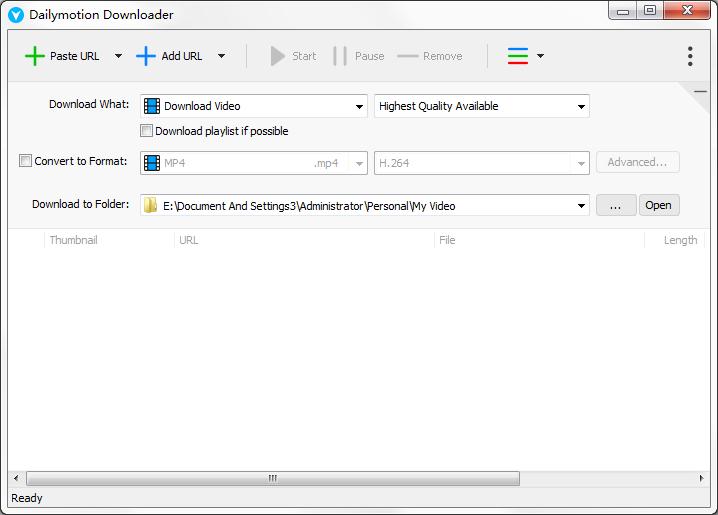The height and width of the screenshot is (515, 718).
Task: Sort by the Length column header
Action: click(x=680, y=240)
